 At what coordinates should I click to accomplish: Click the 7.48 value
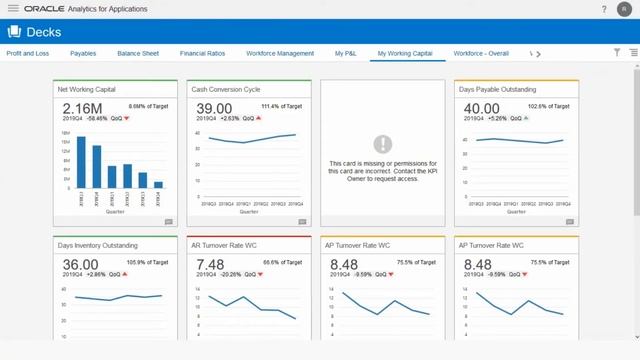coord(210,264)
